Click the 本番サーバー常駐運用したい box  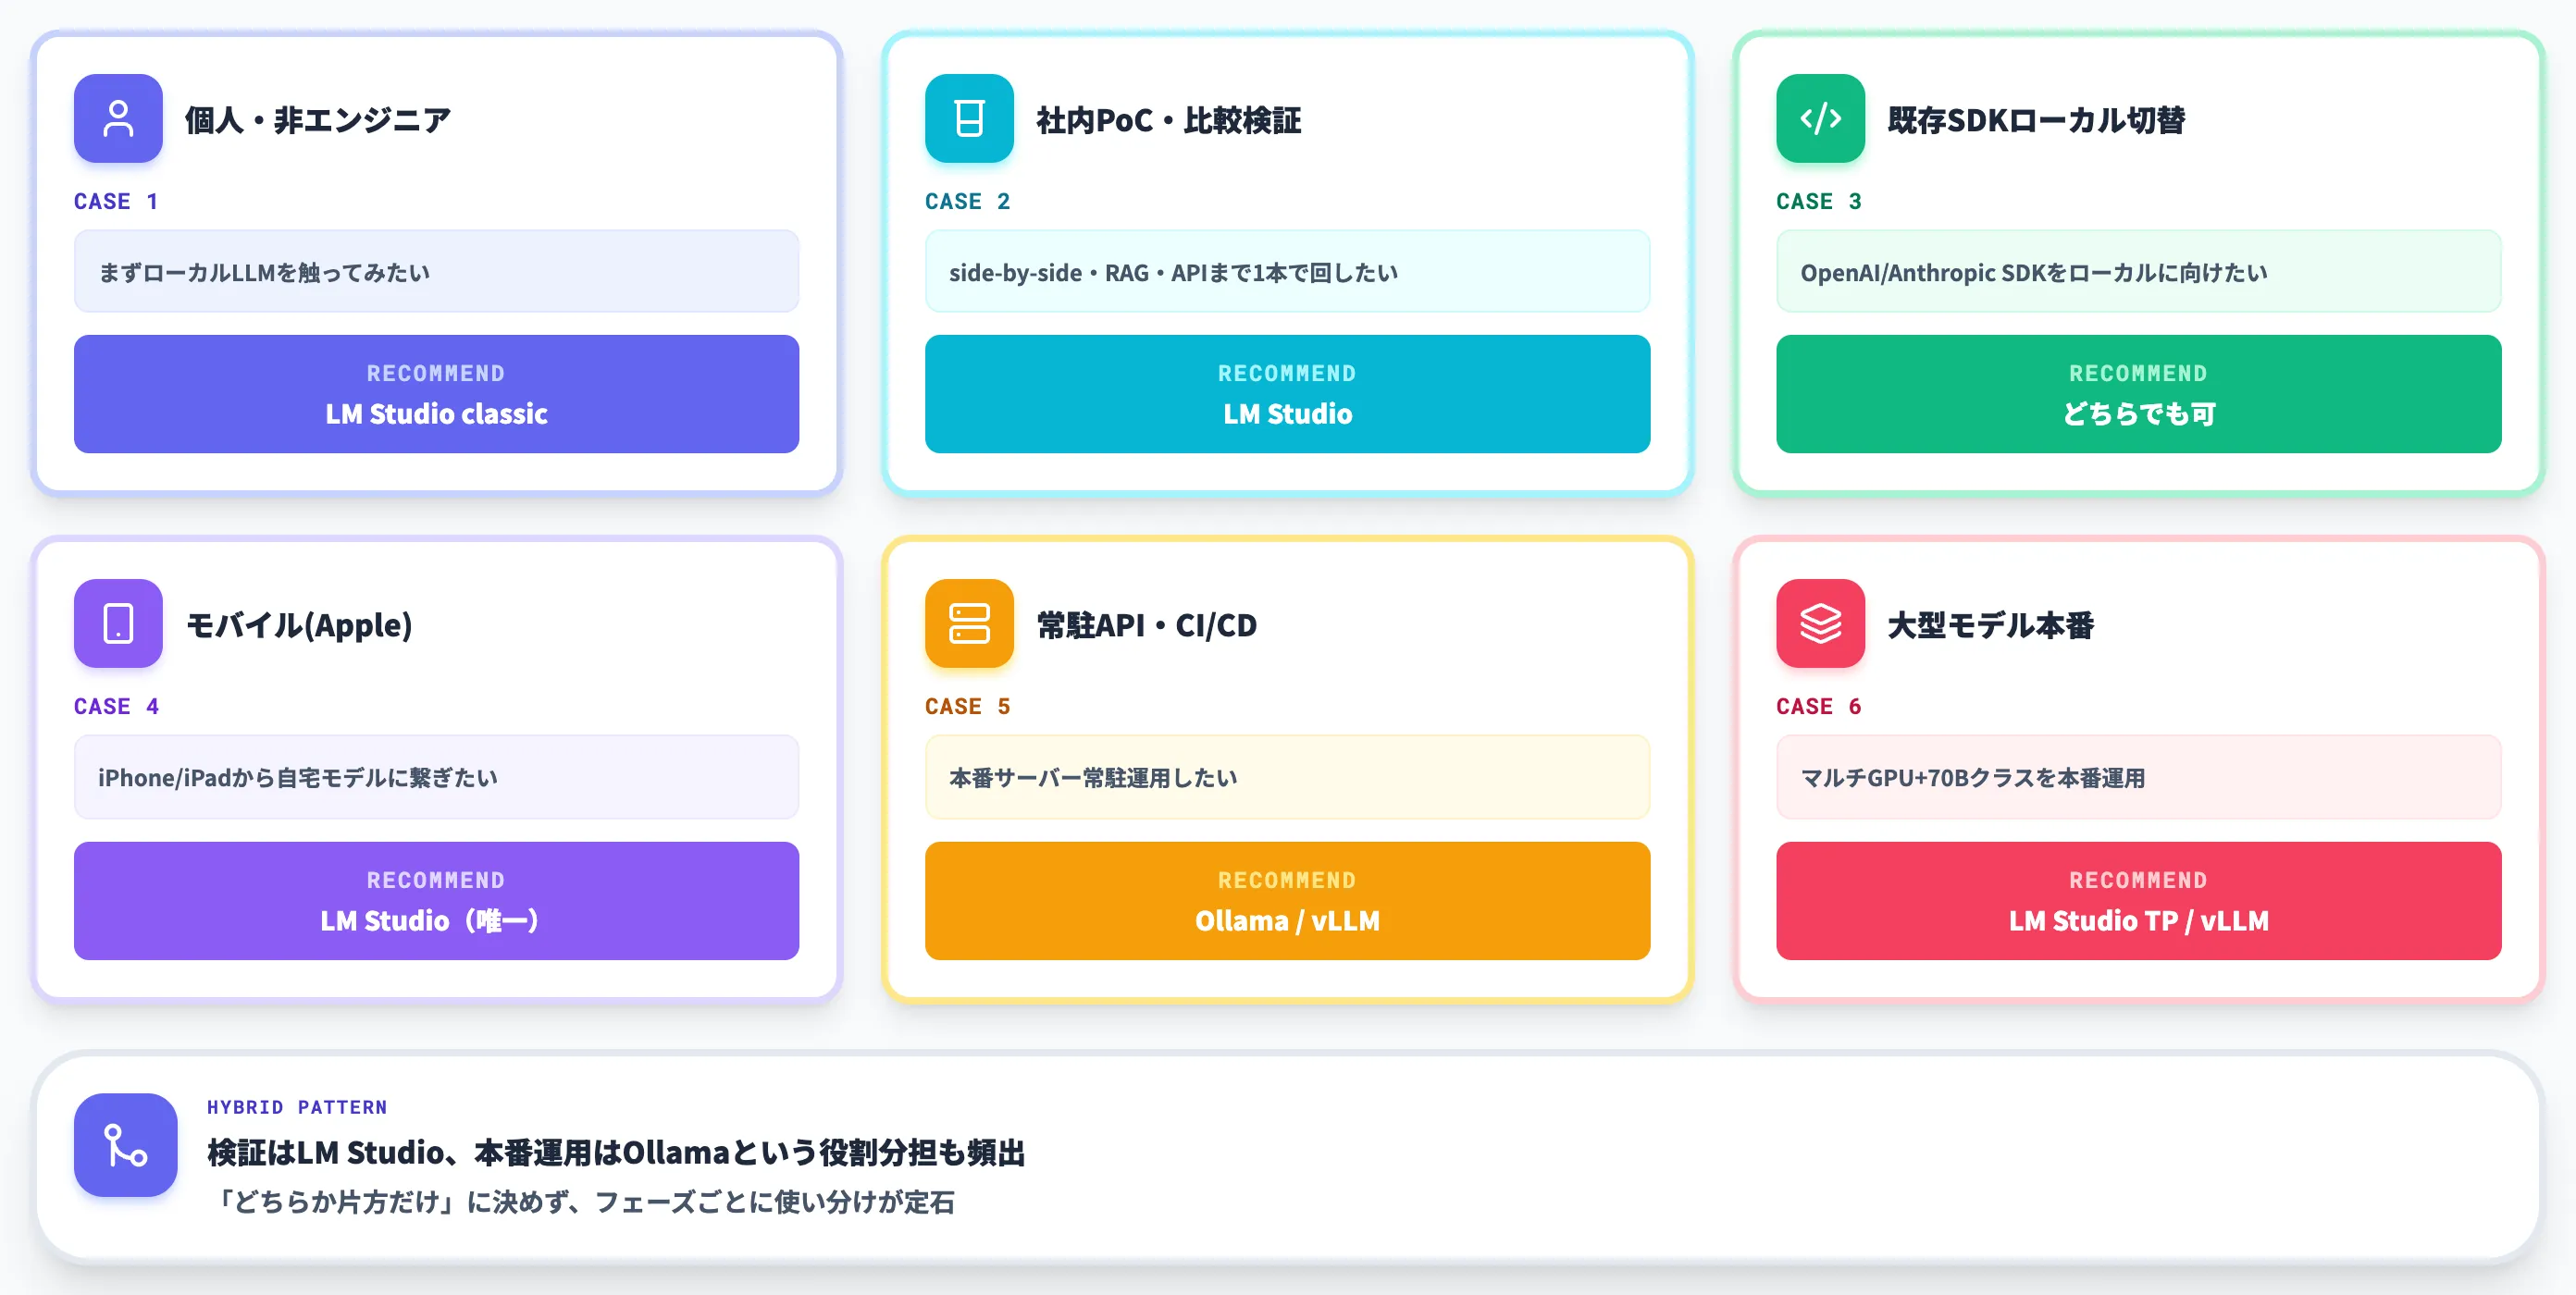point(1287,777)
